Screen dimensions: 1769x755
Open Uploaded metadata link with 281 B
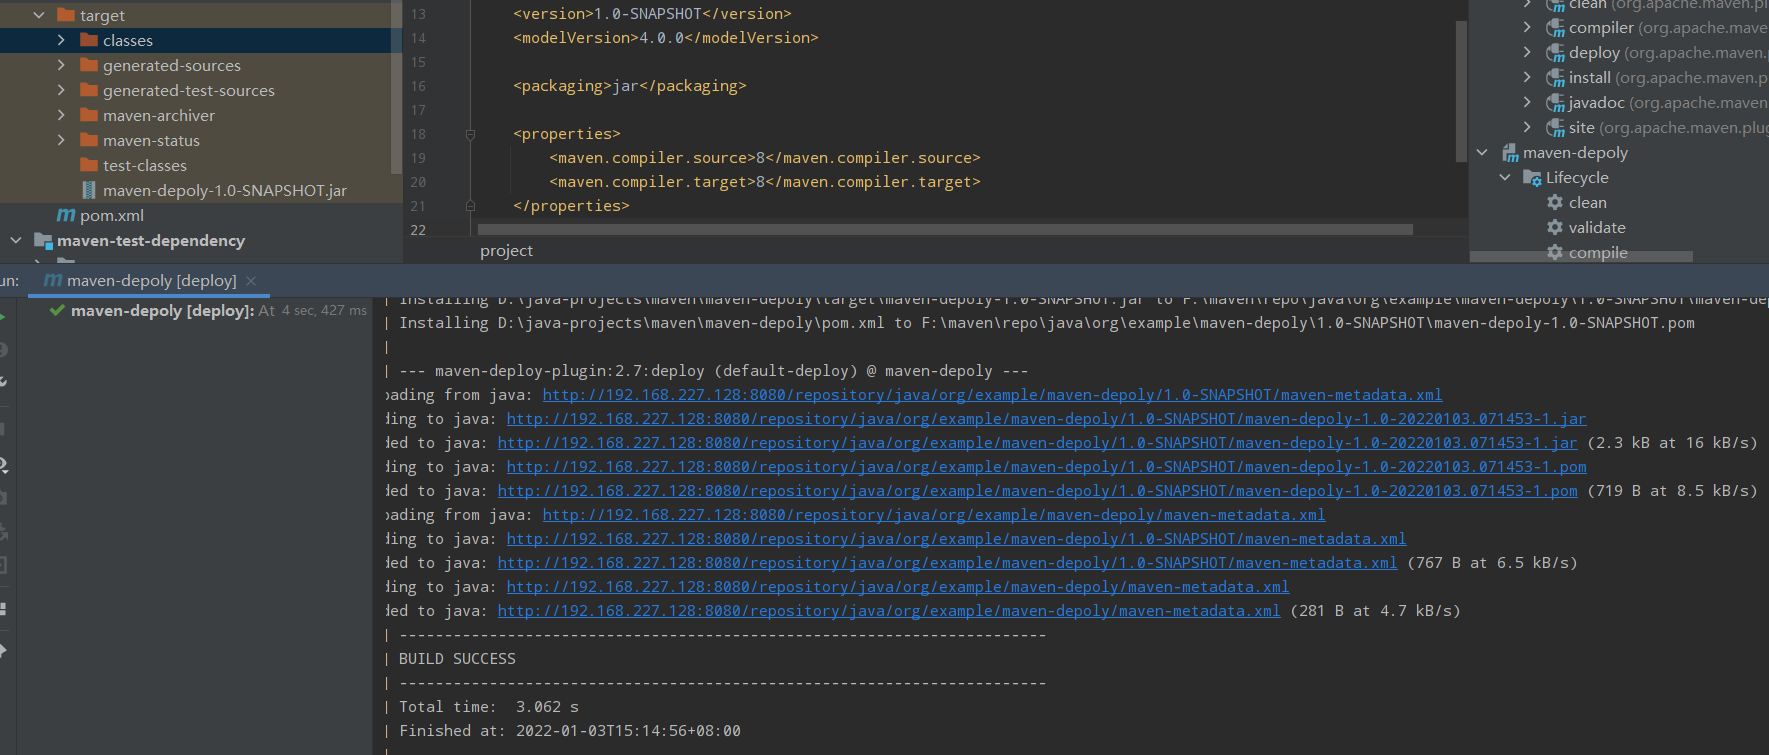point(888,611)
